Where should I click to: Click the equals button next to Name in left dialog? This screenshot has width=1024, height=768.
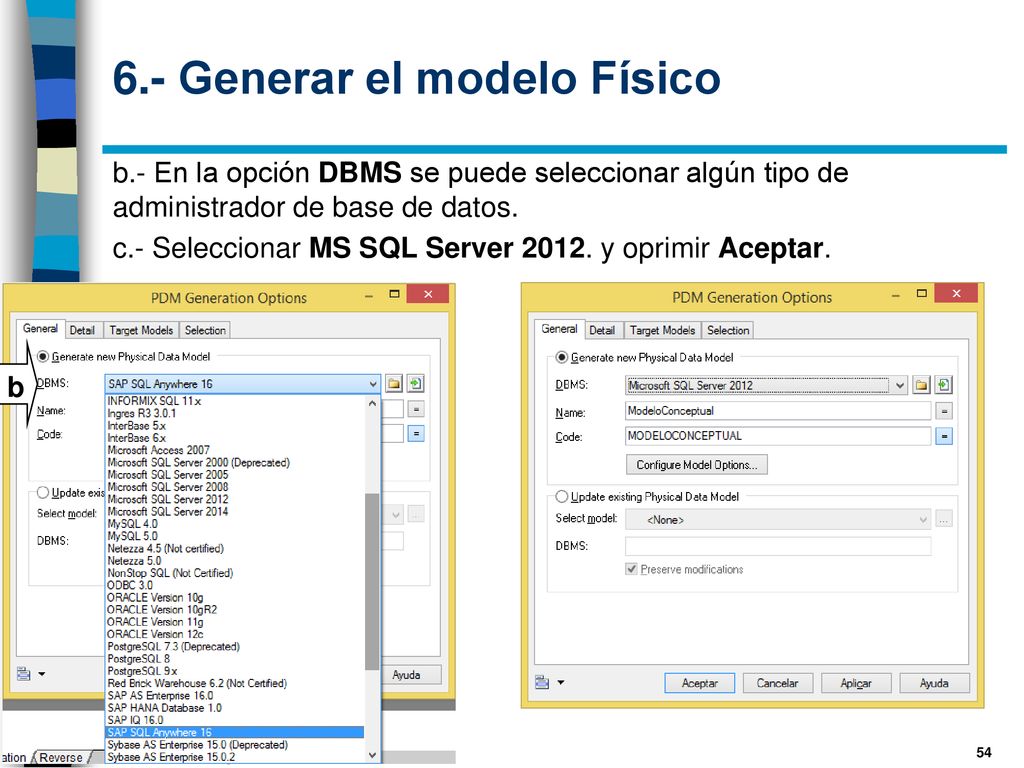click(416, 409)
